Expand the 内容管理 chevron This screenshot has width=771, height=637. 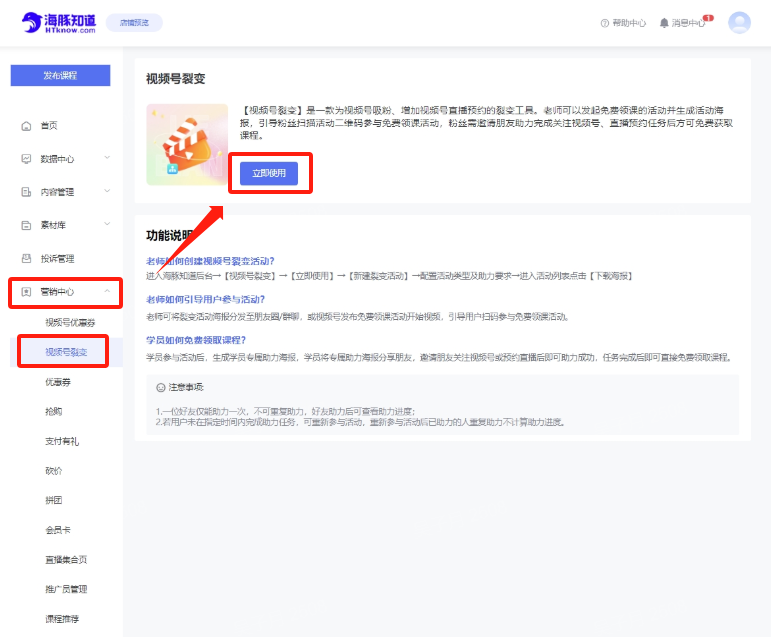pos(107,191)
